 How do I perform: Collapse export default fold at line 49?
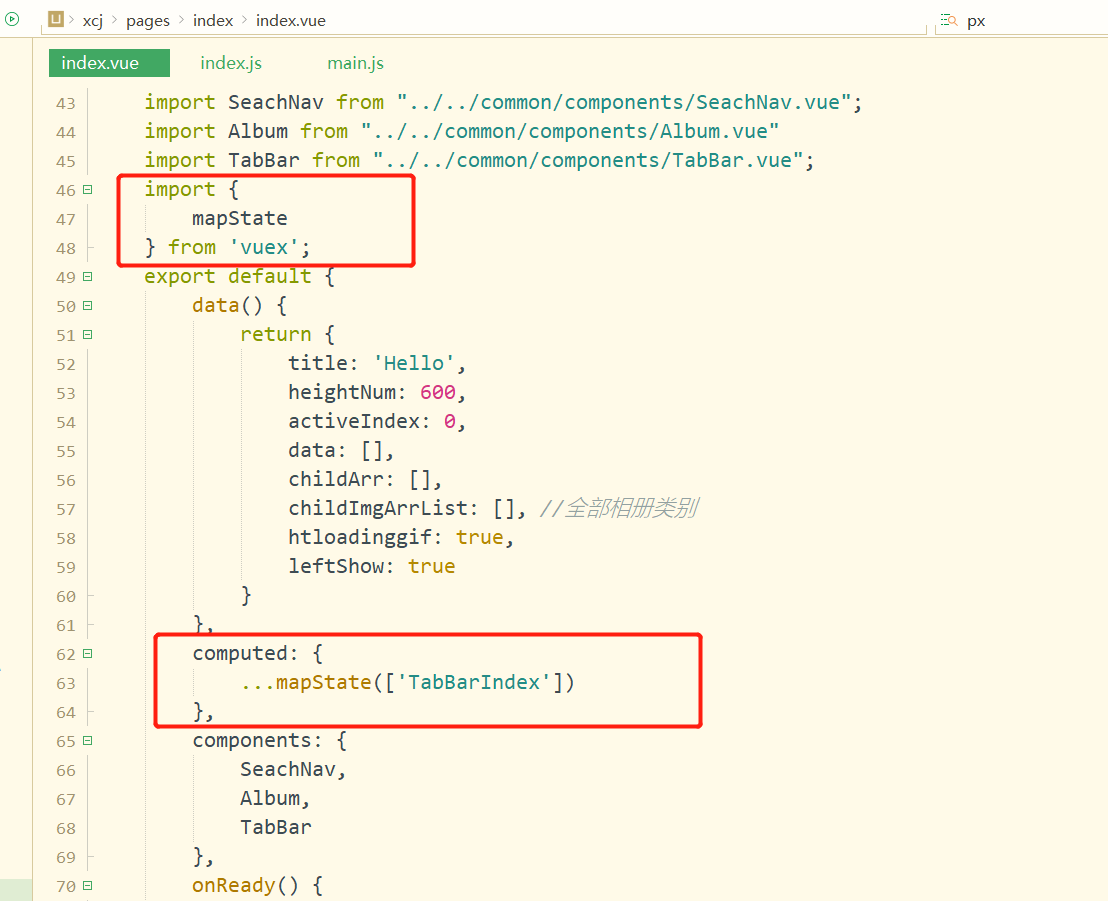point(88,276)
